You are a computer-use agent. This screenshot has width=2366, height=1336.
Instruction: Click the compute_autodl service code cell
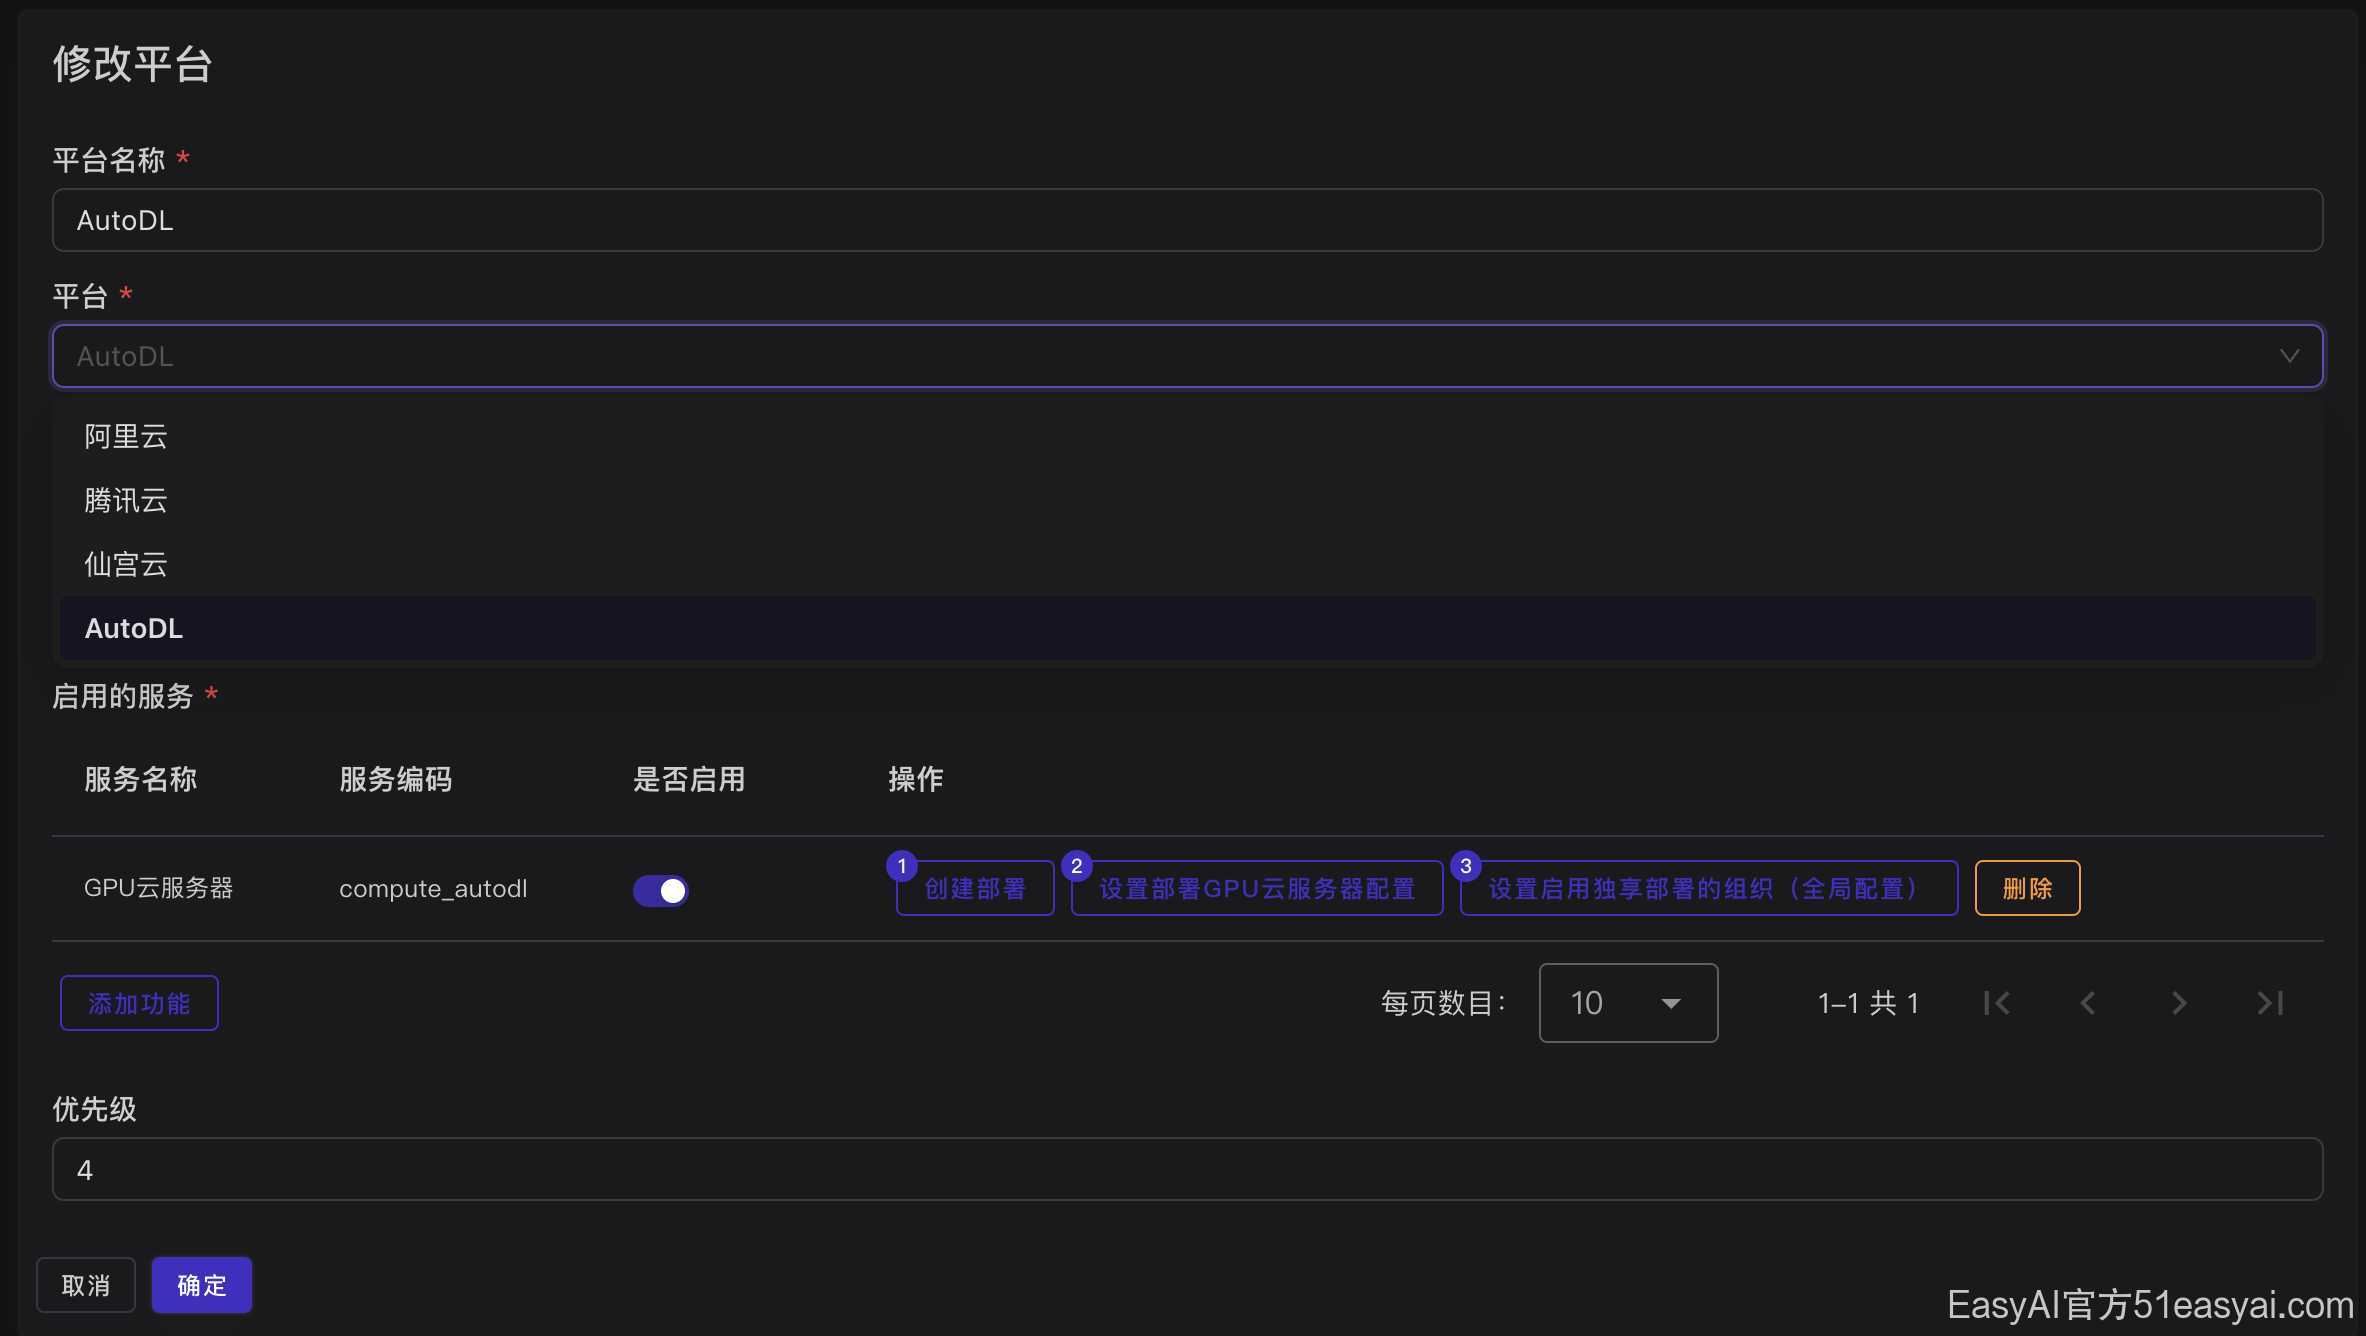point(433,888)
